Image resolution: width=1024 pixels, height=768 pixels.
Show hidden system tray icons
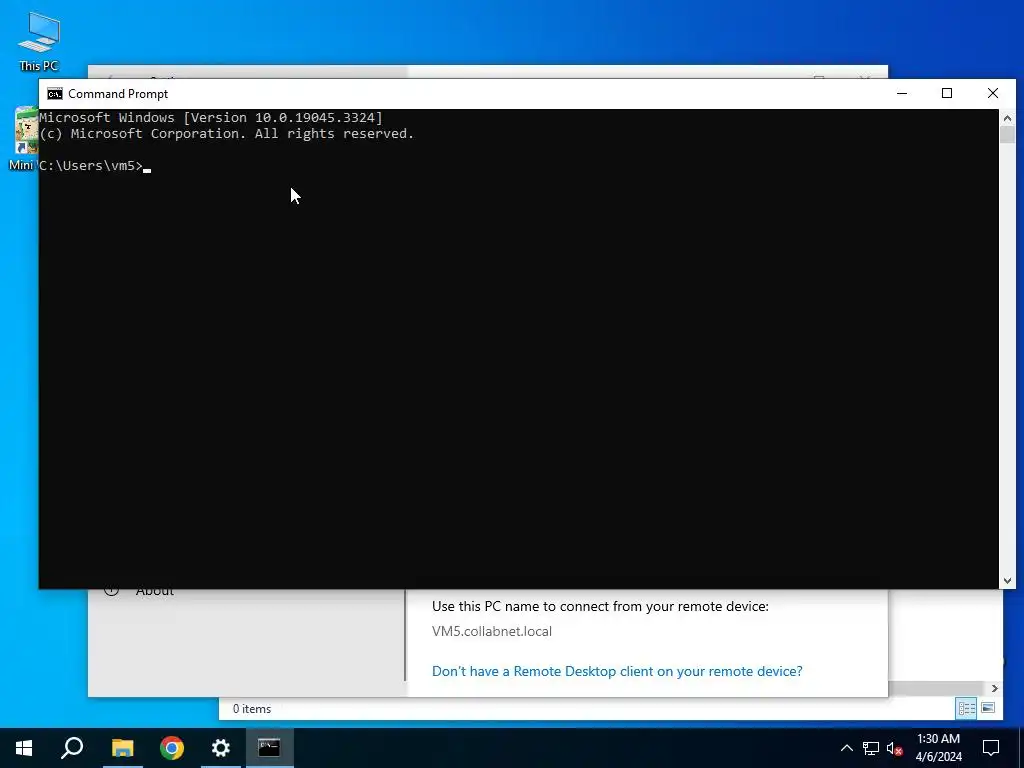click(x=846, y=748)
